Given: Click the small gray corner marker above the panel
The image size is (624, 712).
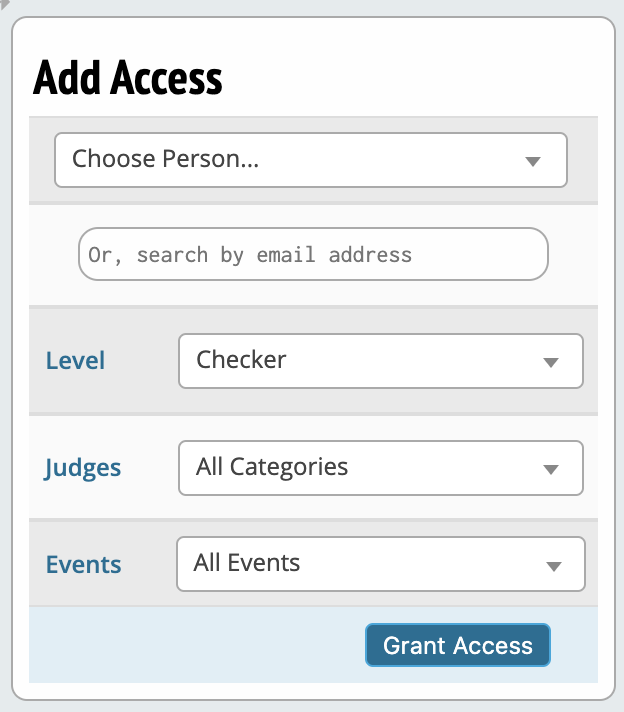Looking at the screenshot, I should coord(4,4).
